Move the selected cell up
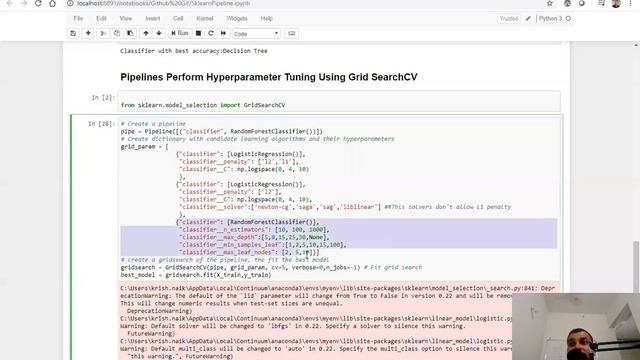This screenshot has height=360, width=640. [x=146, y=33]
